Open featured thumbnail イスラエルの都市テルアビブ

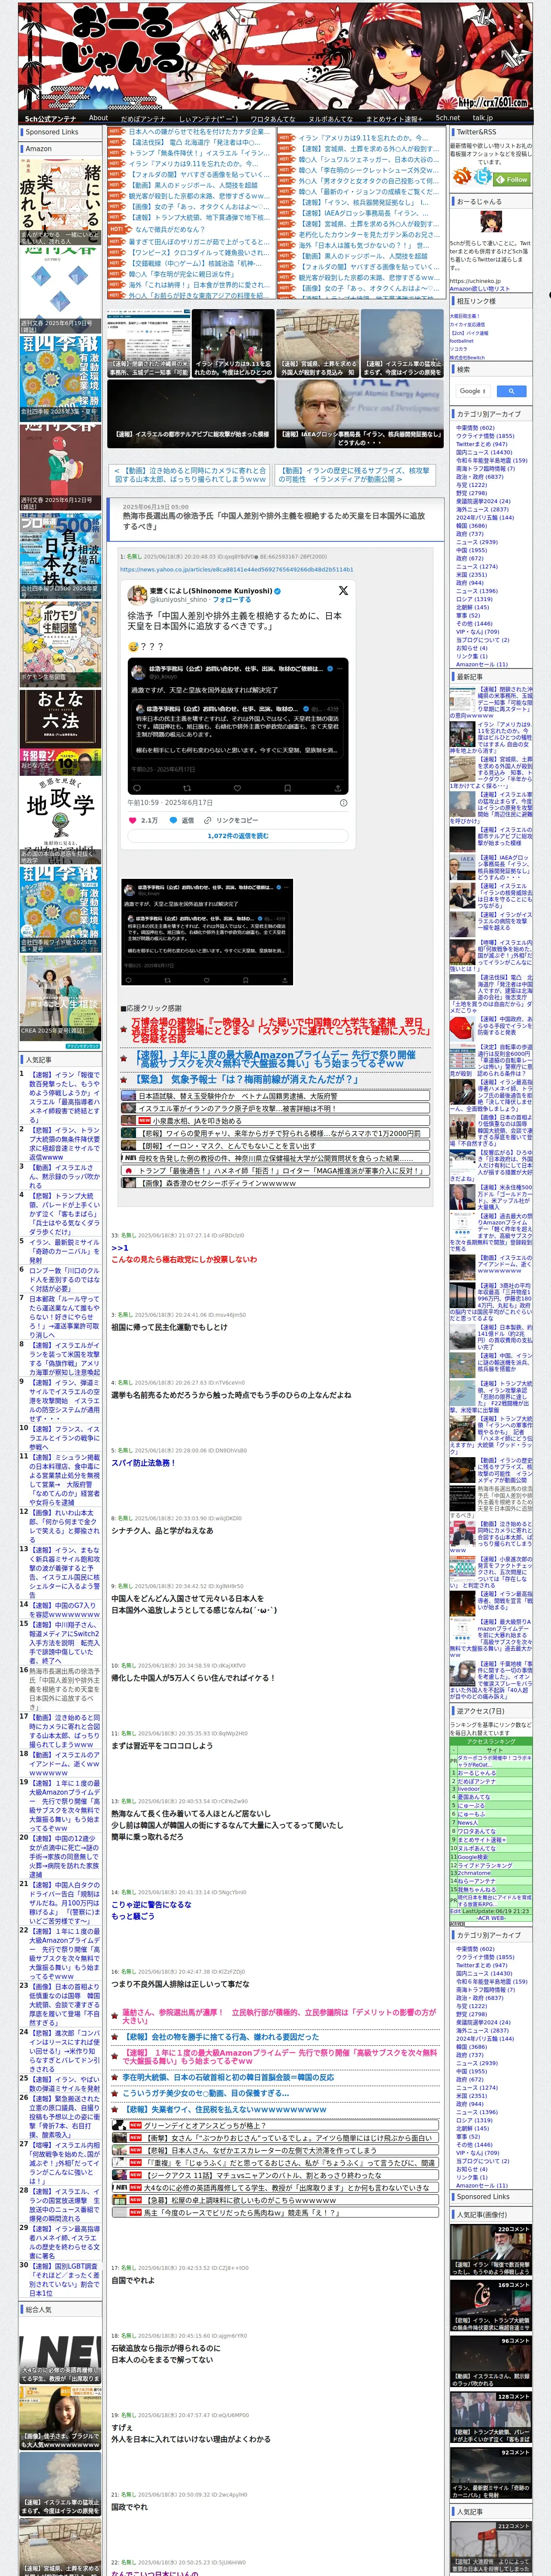coord(190,413)
